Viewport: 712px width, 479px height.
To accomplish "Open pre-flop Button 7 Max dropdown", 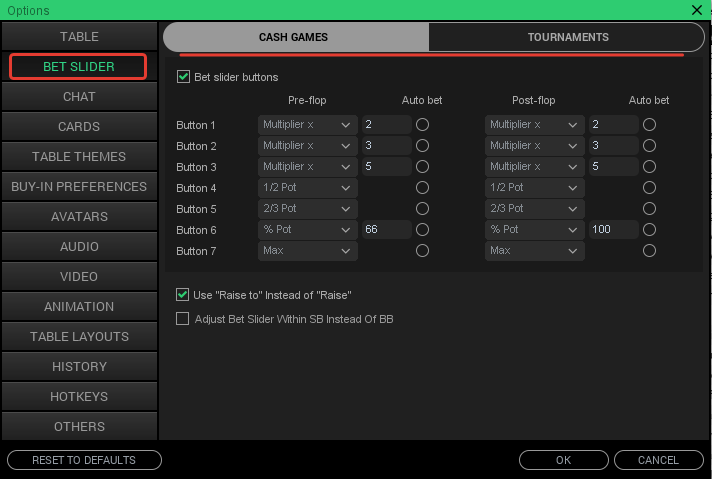I will (x=308, y=251).
